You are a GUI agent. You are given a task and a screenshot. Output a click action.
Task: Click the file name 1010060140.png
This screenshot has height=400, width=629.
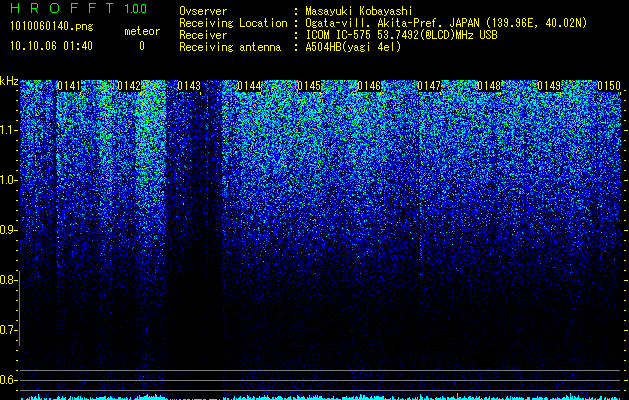coord(51,27)
